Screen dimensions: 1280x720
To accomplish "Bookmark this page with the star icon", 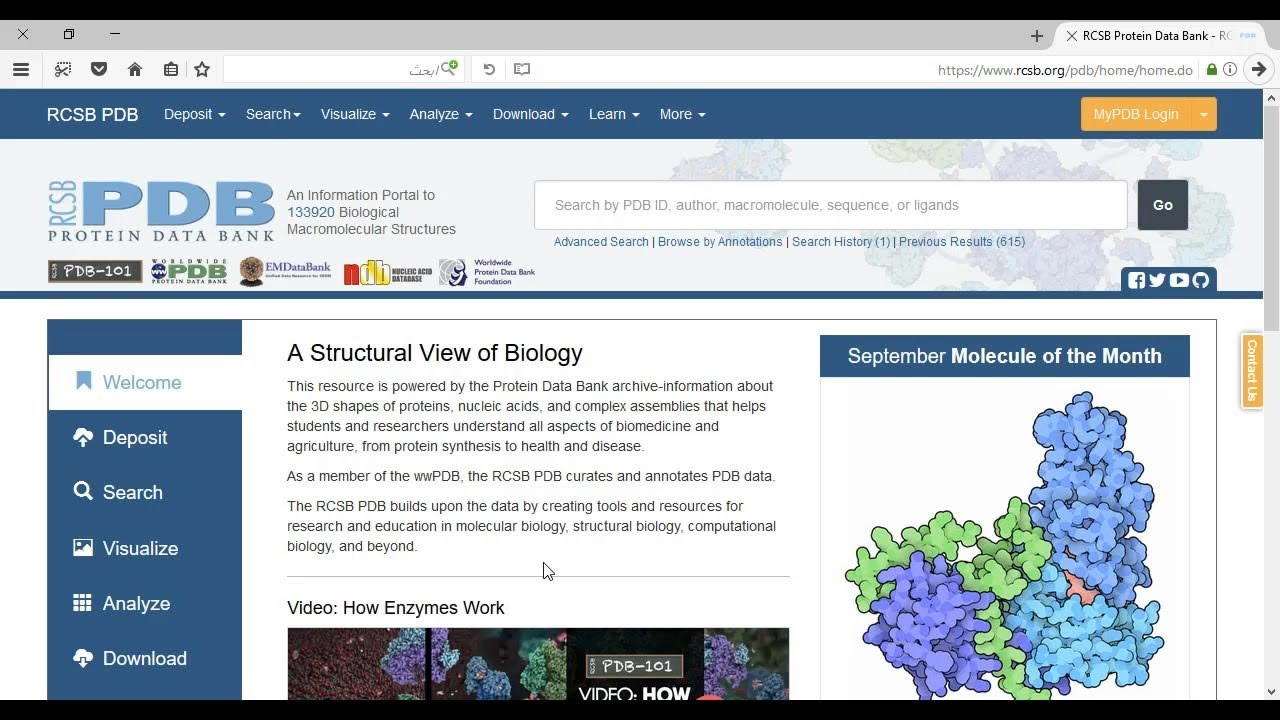I will (202, 69).
